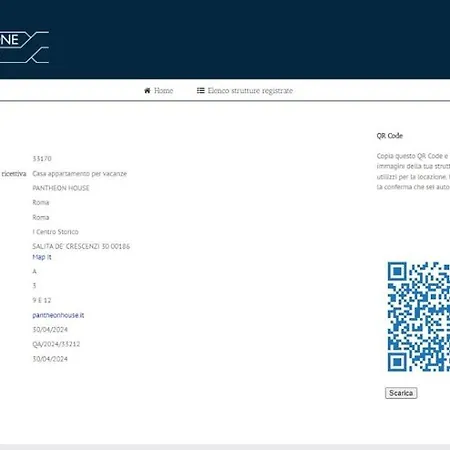
Task: Select the structure ID 33170 text
Action: (42, 159)
